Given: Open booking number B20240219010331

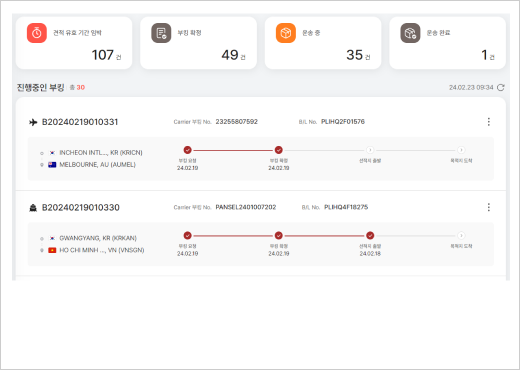Looking at the screenshot, I should coord(80,122).
